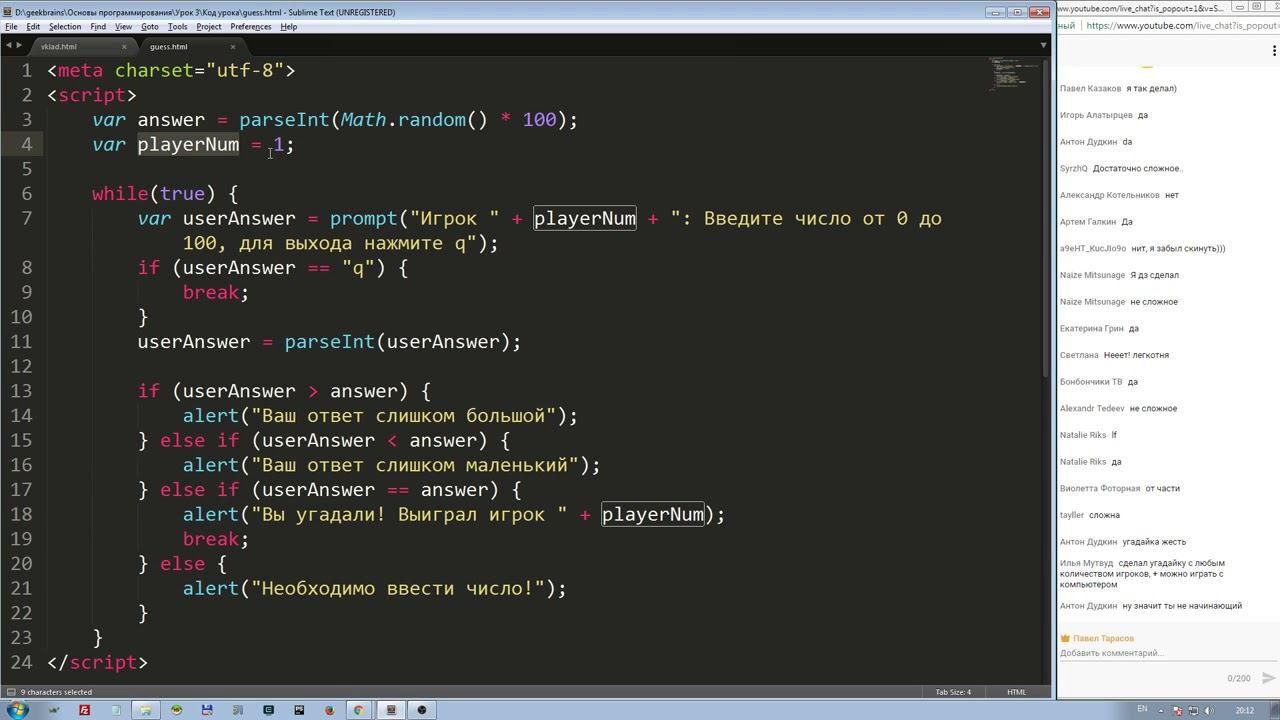Viewport: 1280px width, 720px height.
Task: Open the Selection menu
Action: (65, 27)
